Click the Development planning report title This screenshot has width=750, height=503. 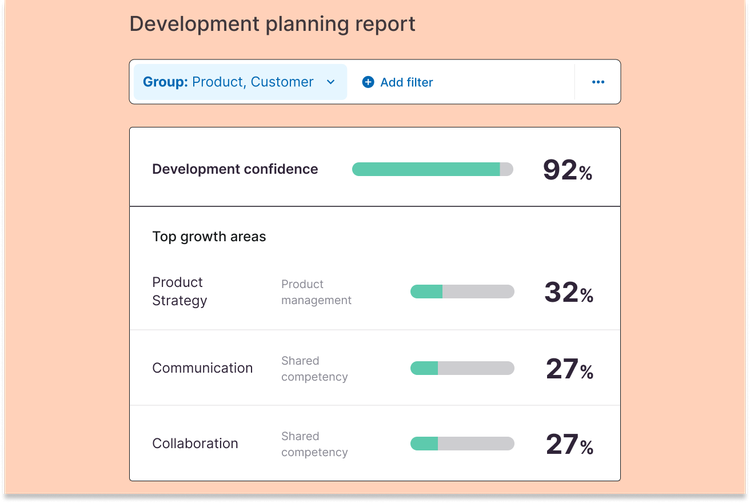[272, 24]
